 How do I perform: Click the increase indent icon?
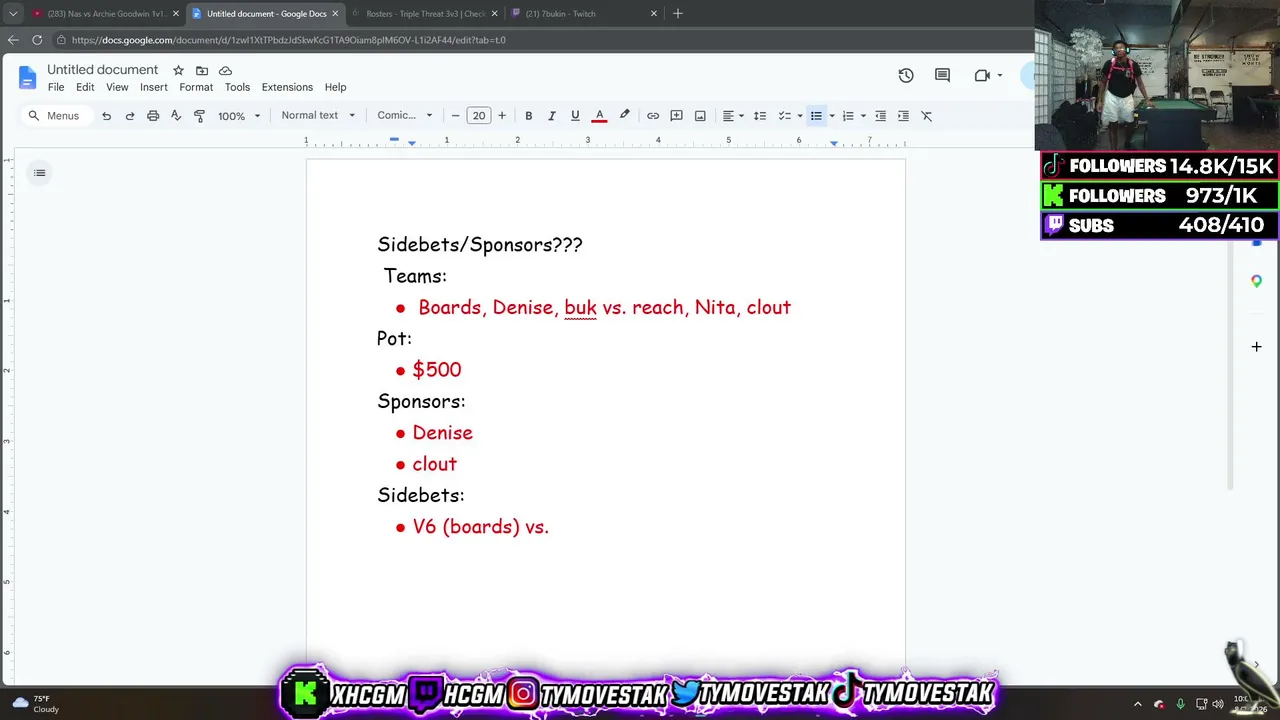pyautogui.click(x=903, y=116)
